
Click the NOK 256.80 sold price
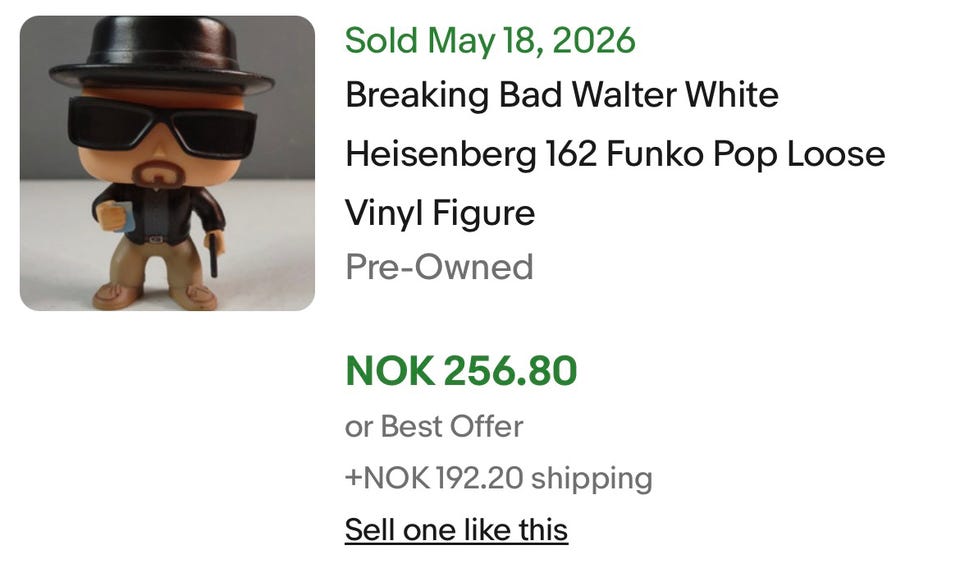click(461, 371)
